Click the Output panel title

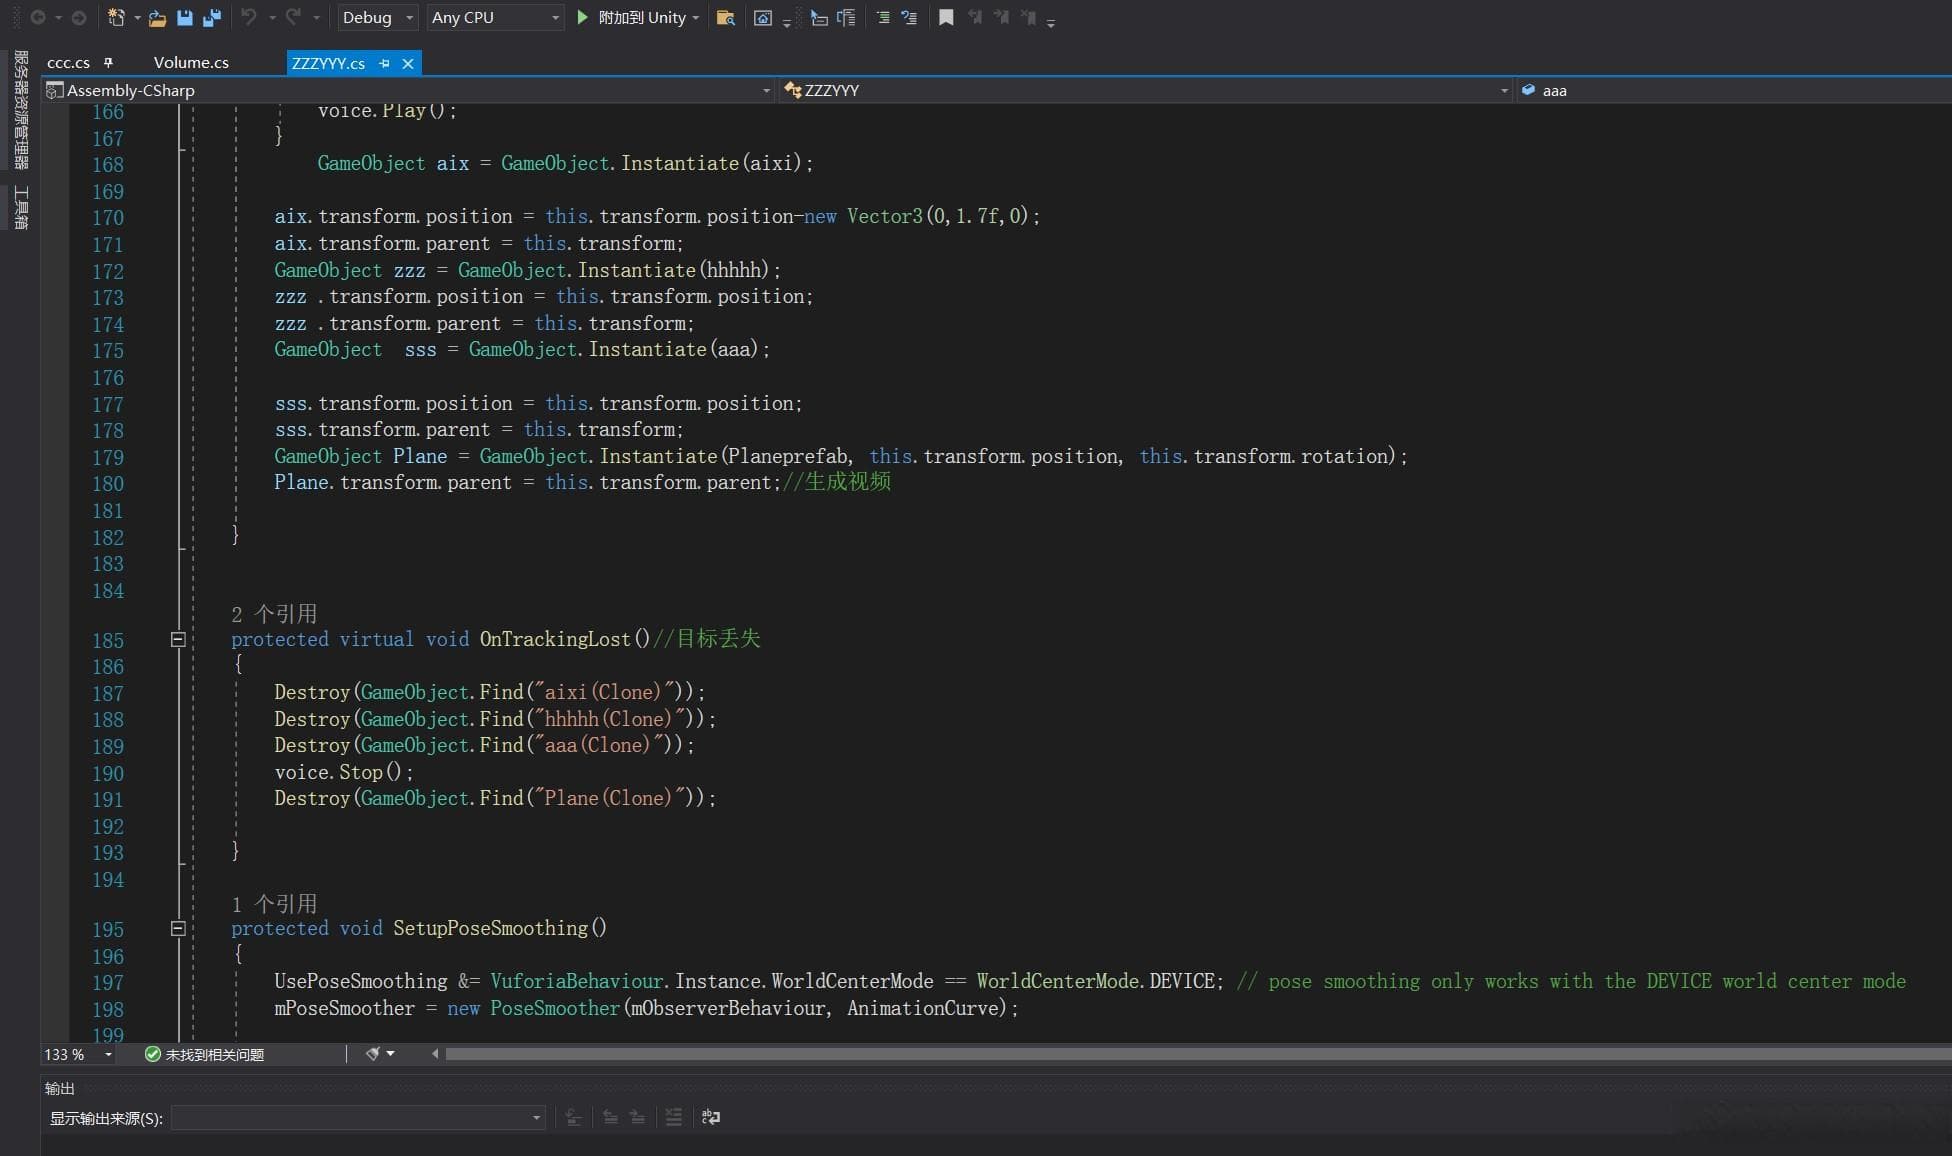pyautogui.click(x=60, y=1088)
